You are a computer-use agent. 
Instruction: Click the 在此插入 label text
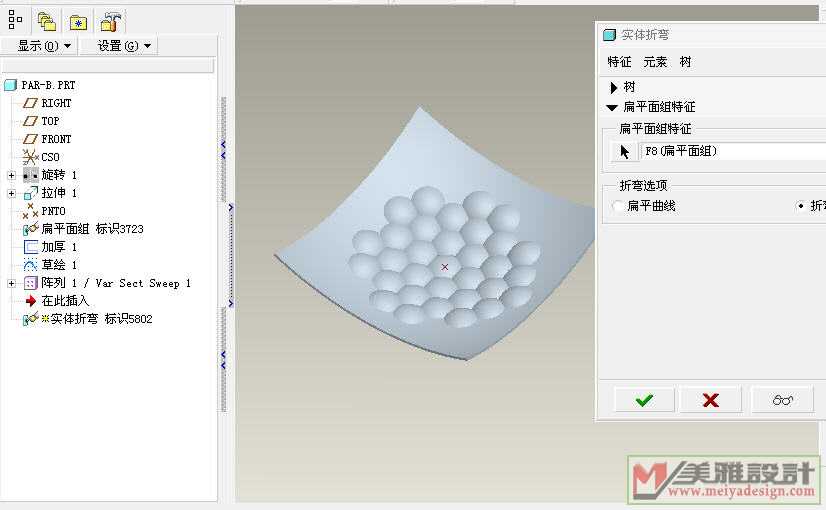(65, 301)
